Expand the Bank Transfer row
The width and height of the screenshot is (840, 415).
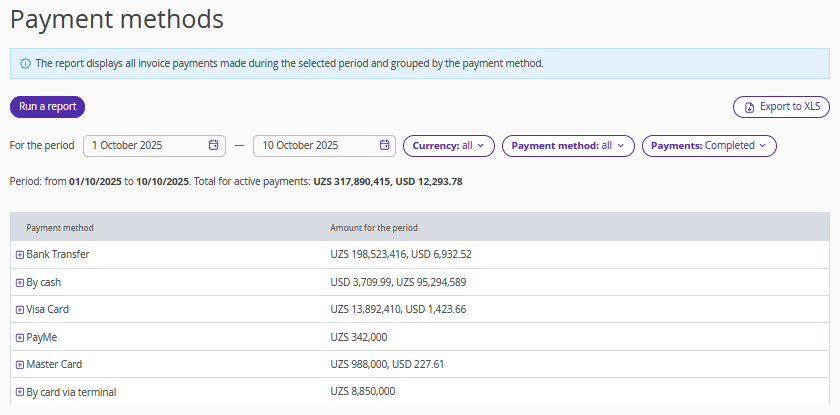coord(20,255)
